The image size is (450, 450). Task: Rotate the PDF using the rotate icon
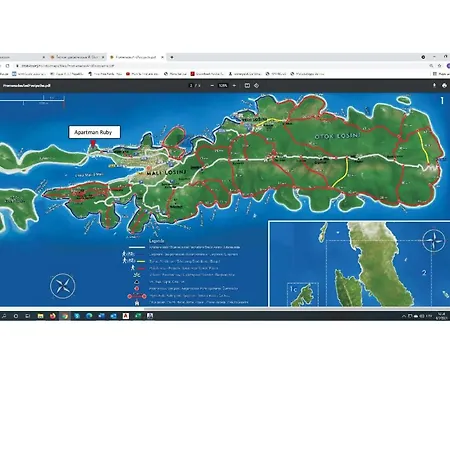(256, 86)
